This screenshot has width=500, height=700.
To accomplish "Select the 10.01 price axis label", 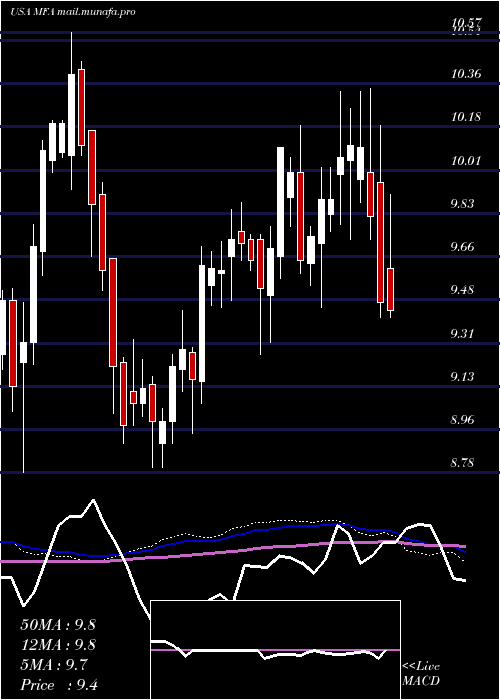I will pos(466,161).
